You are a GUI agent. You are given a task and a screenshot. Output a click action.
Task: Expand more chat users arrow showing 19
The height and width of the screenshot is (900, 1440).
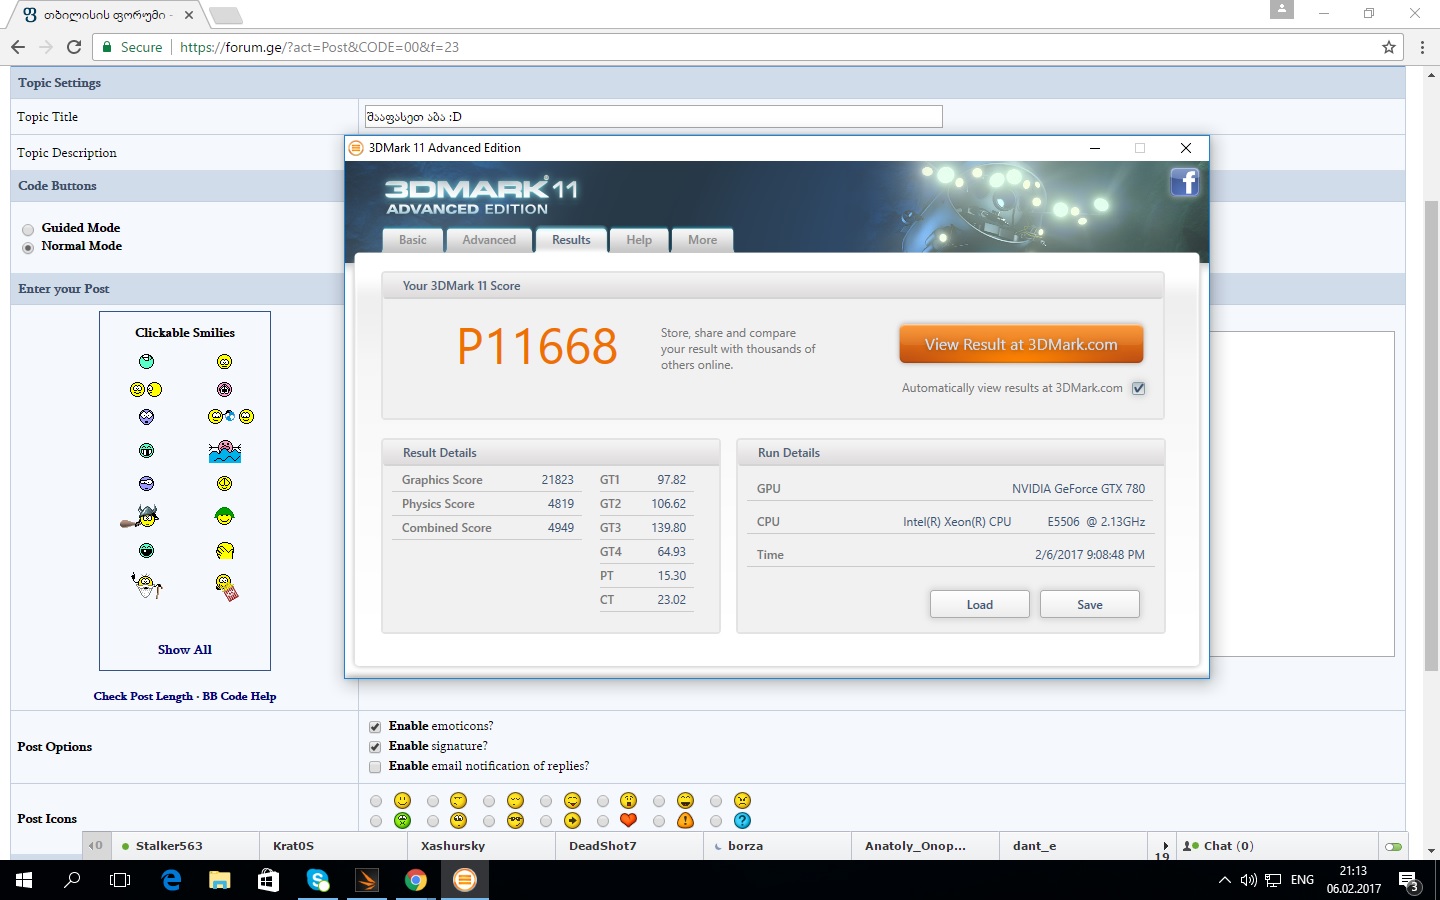click(x=1163, y=848)
